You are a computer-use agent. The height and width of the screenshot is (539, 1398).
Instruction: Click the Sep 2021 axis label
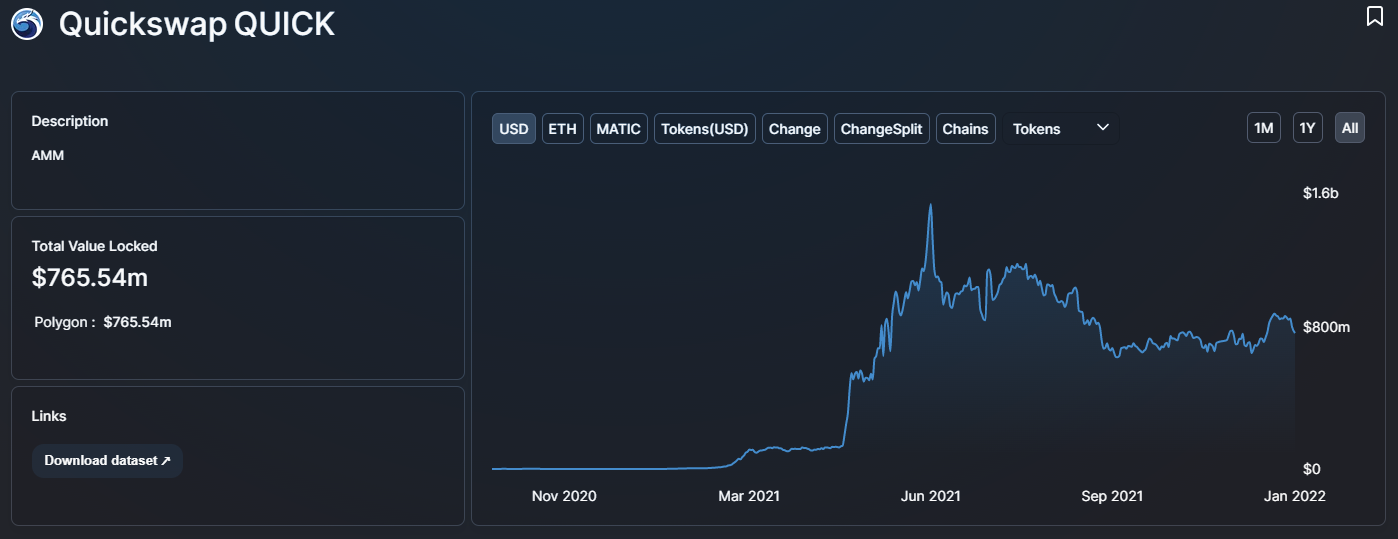(x=1112, y=496)
